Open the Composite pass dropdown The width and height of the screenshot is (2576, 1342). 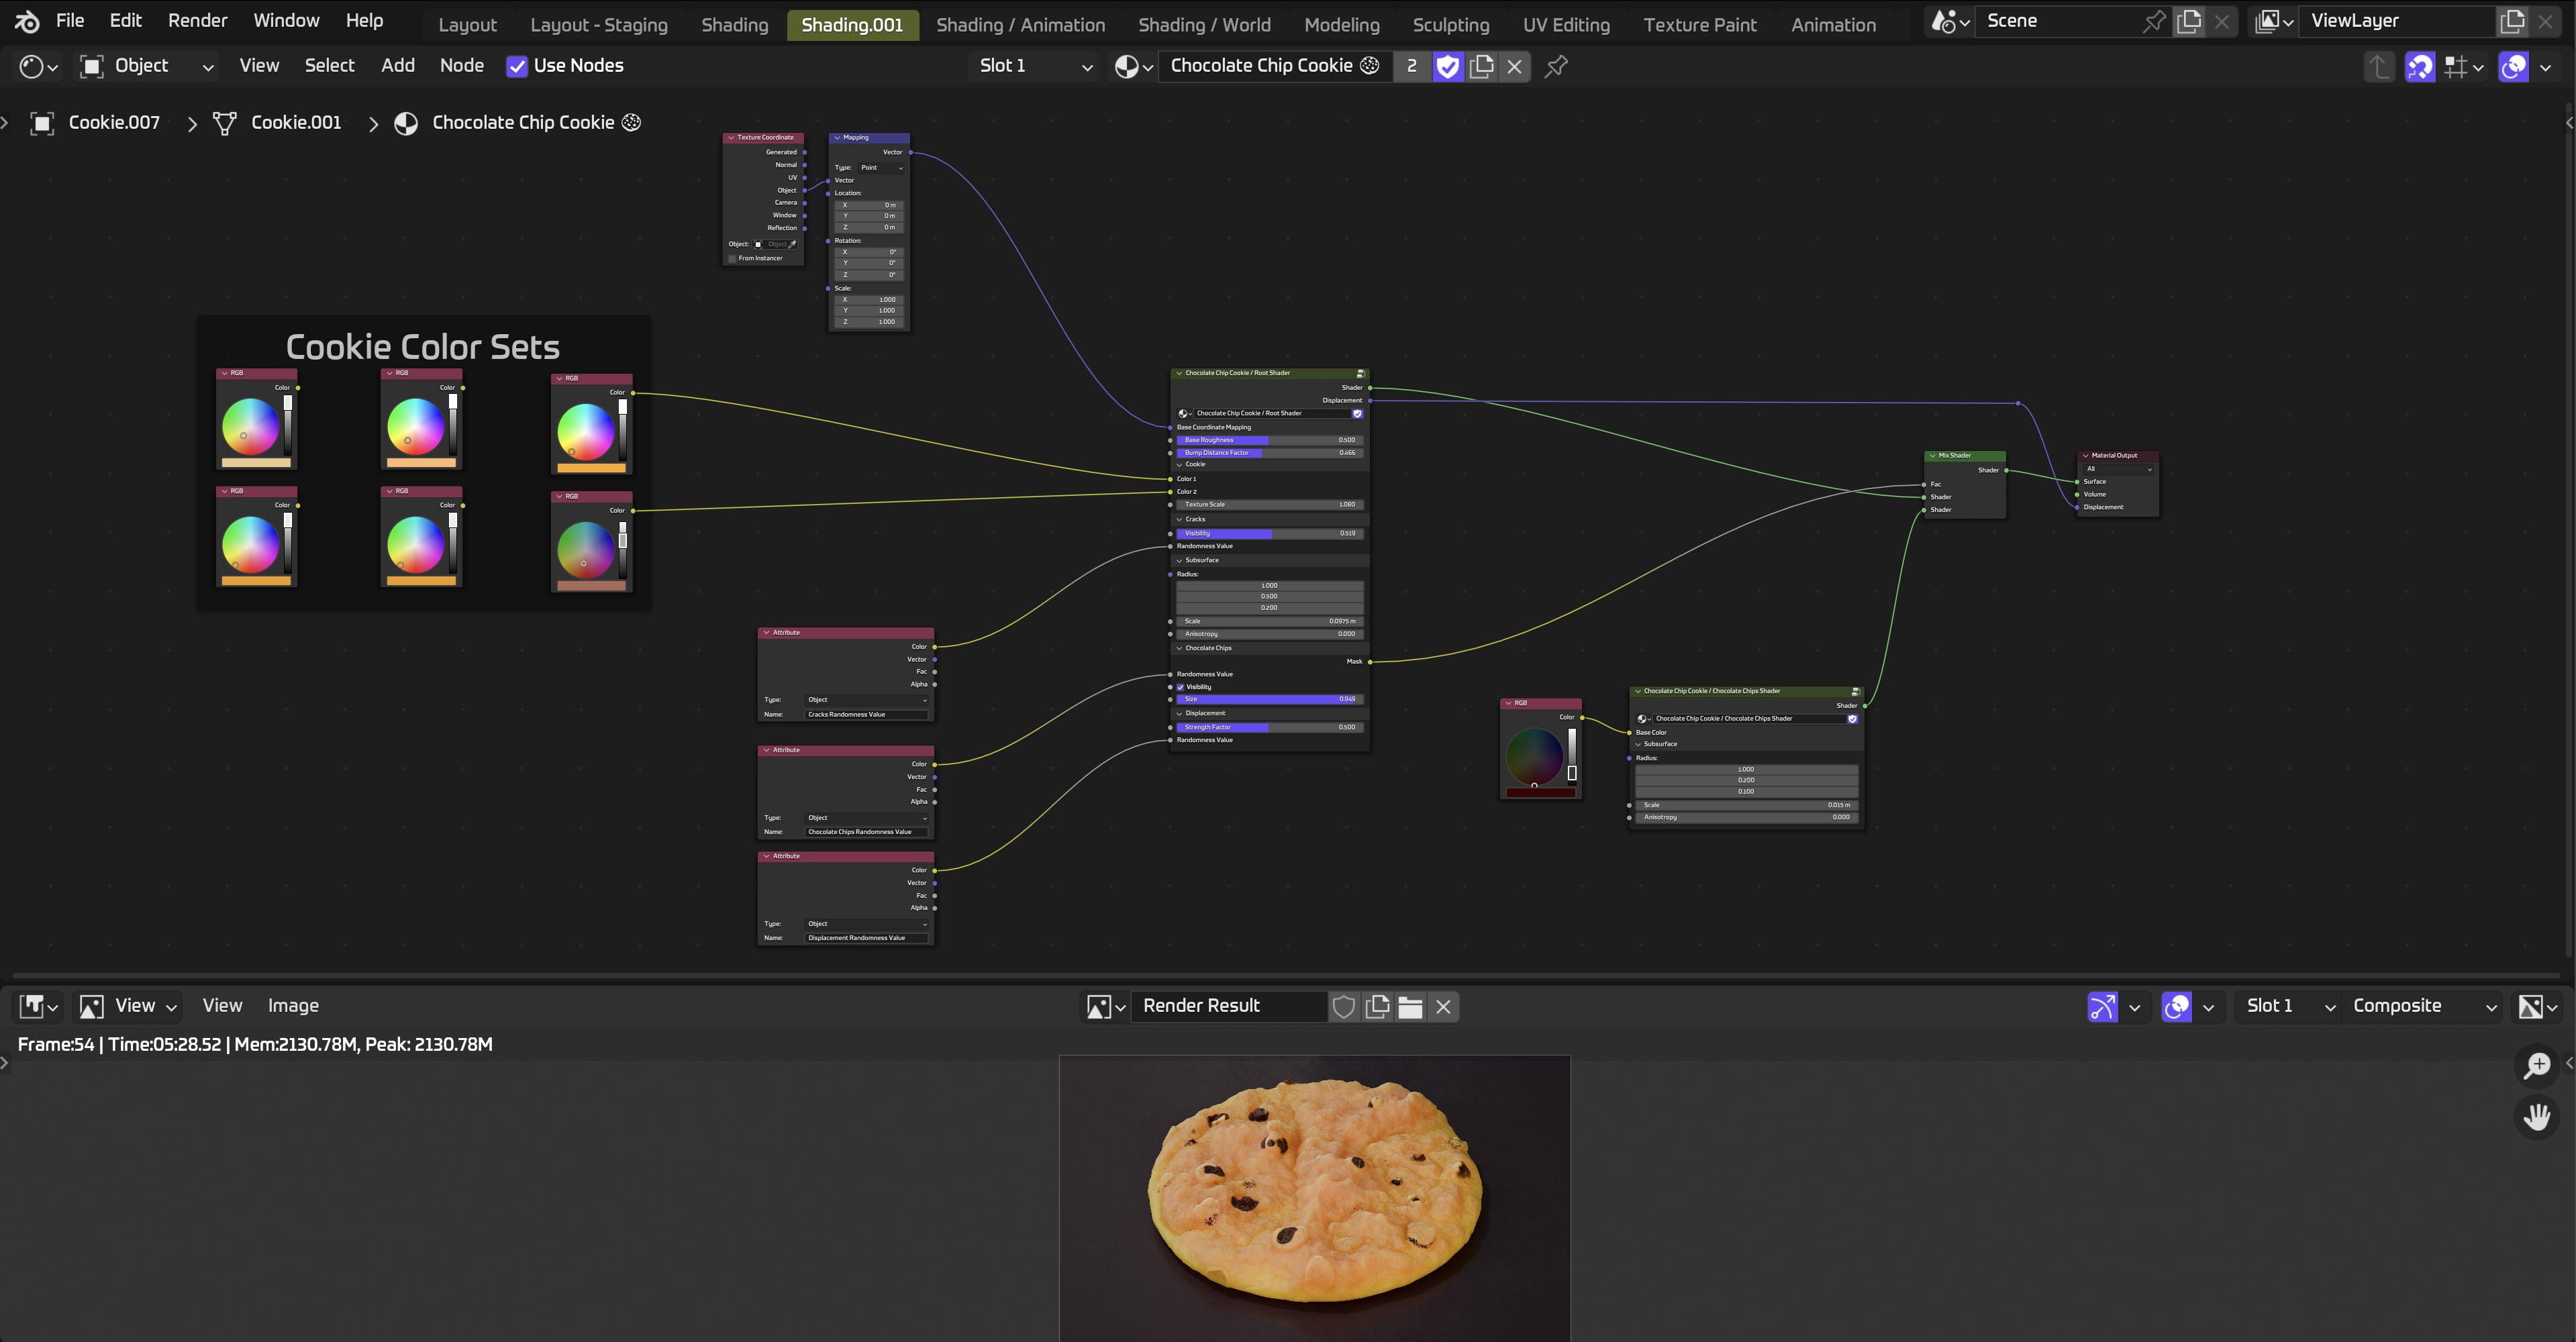(2420, 1006)
